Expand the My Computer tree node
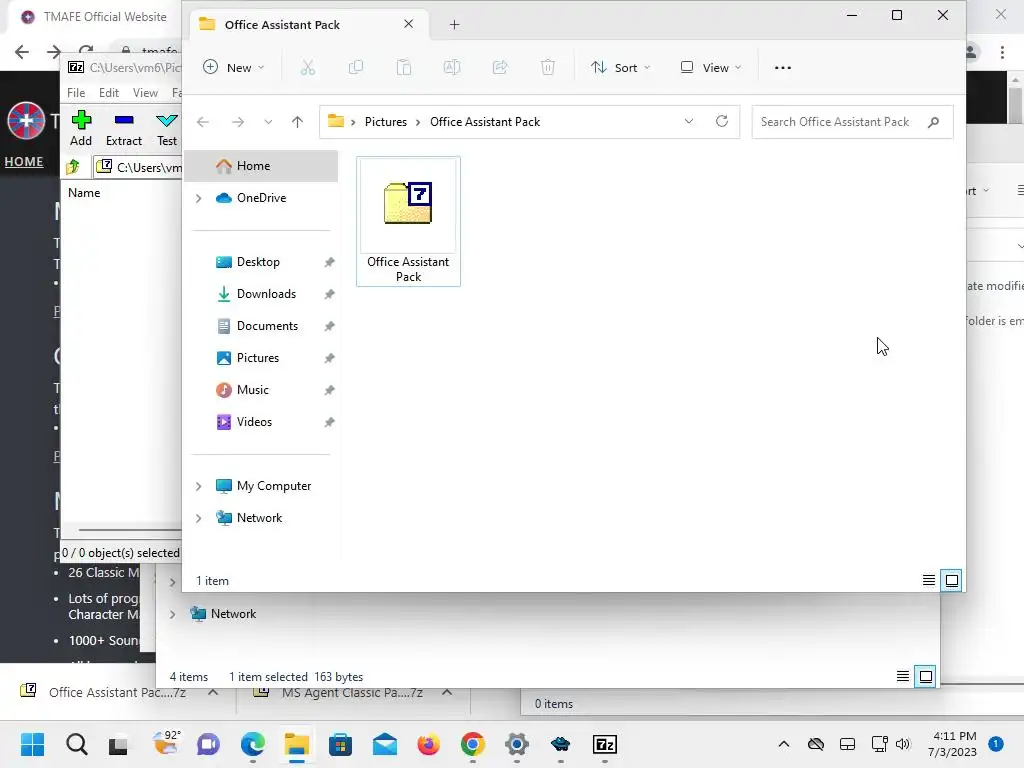Screen dimensions: 1024x768 199,486
